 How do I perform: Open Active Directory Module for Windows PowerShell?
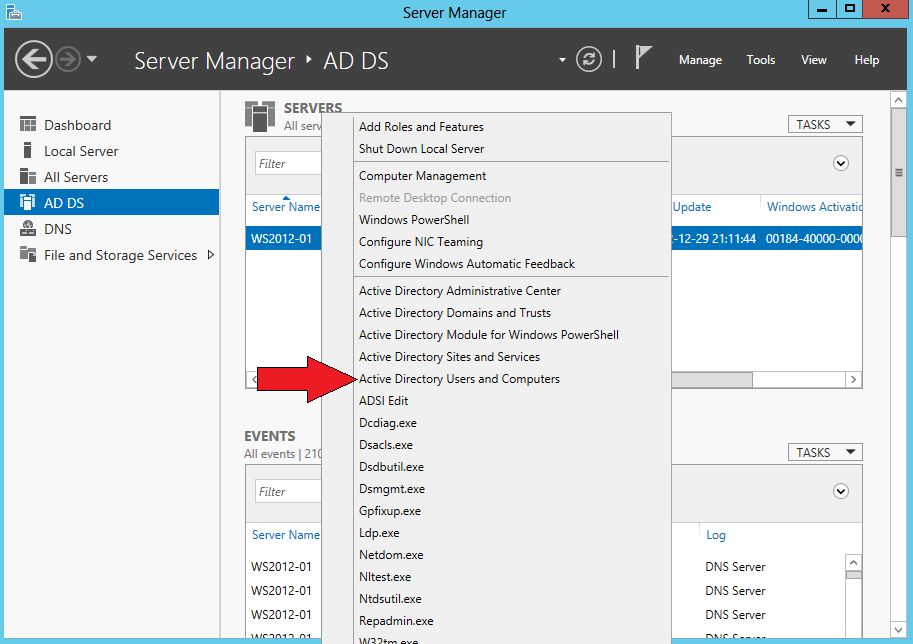pos(489,335)
